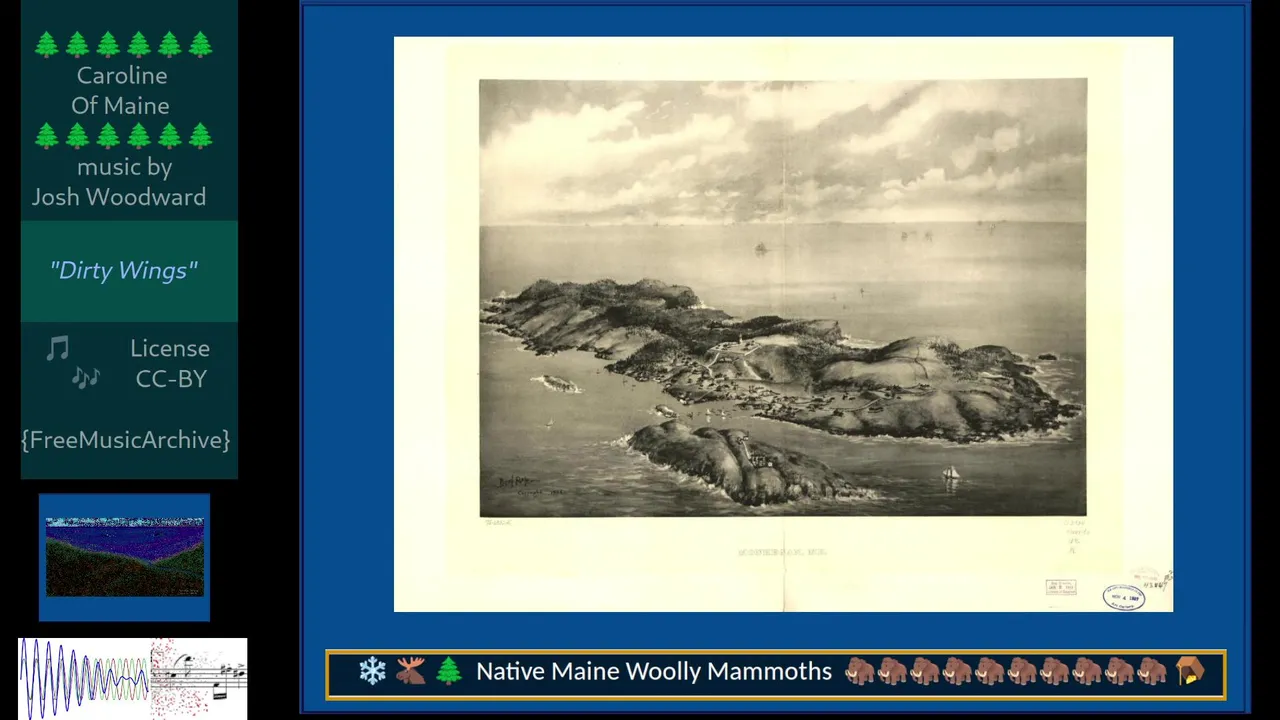Click the "Of Maine" title text
Image resolution: width=1280 pixels, height=720 pixels.
click(x=120, y=105)
